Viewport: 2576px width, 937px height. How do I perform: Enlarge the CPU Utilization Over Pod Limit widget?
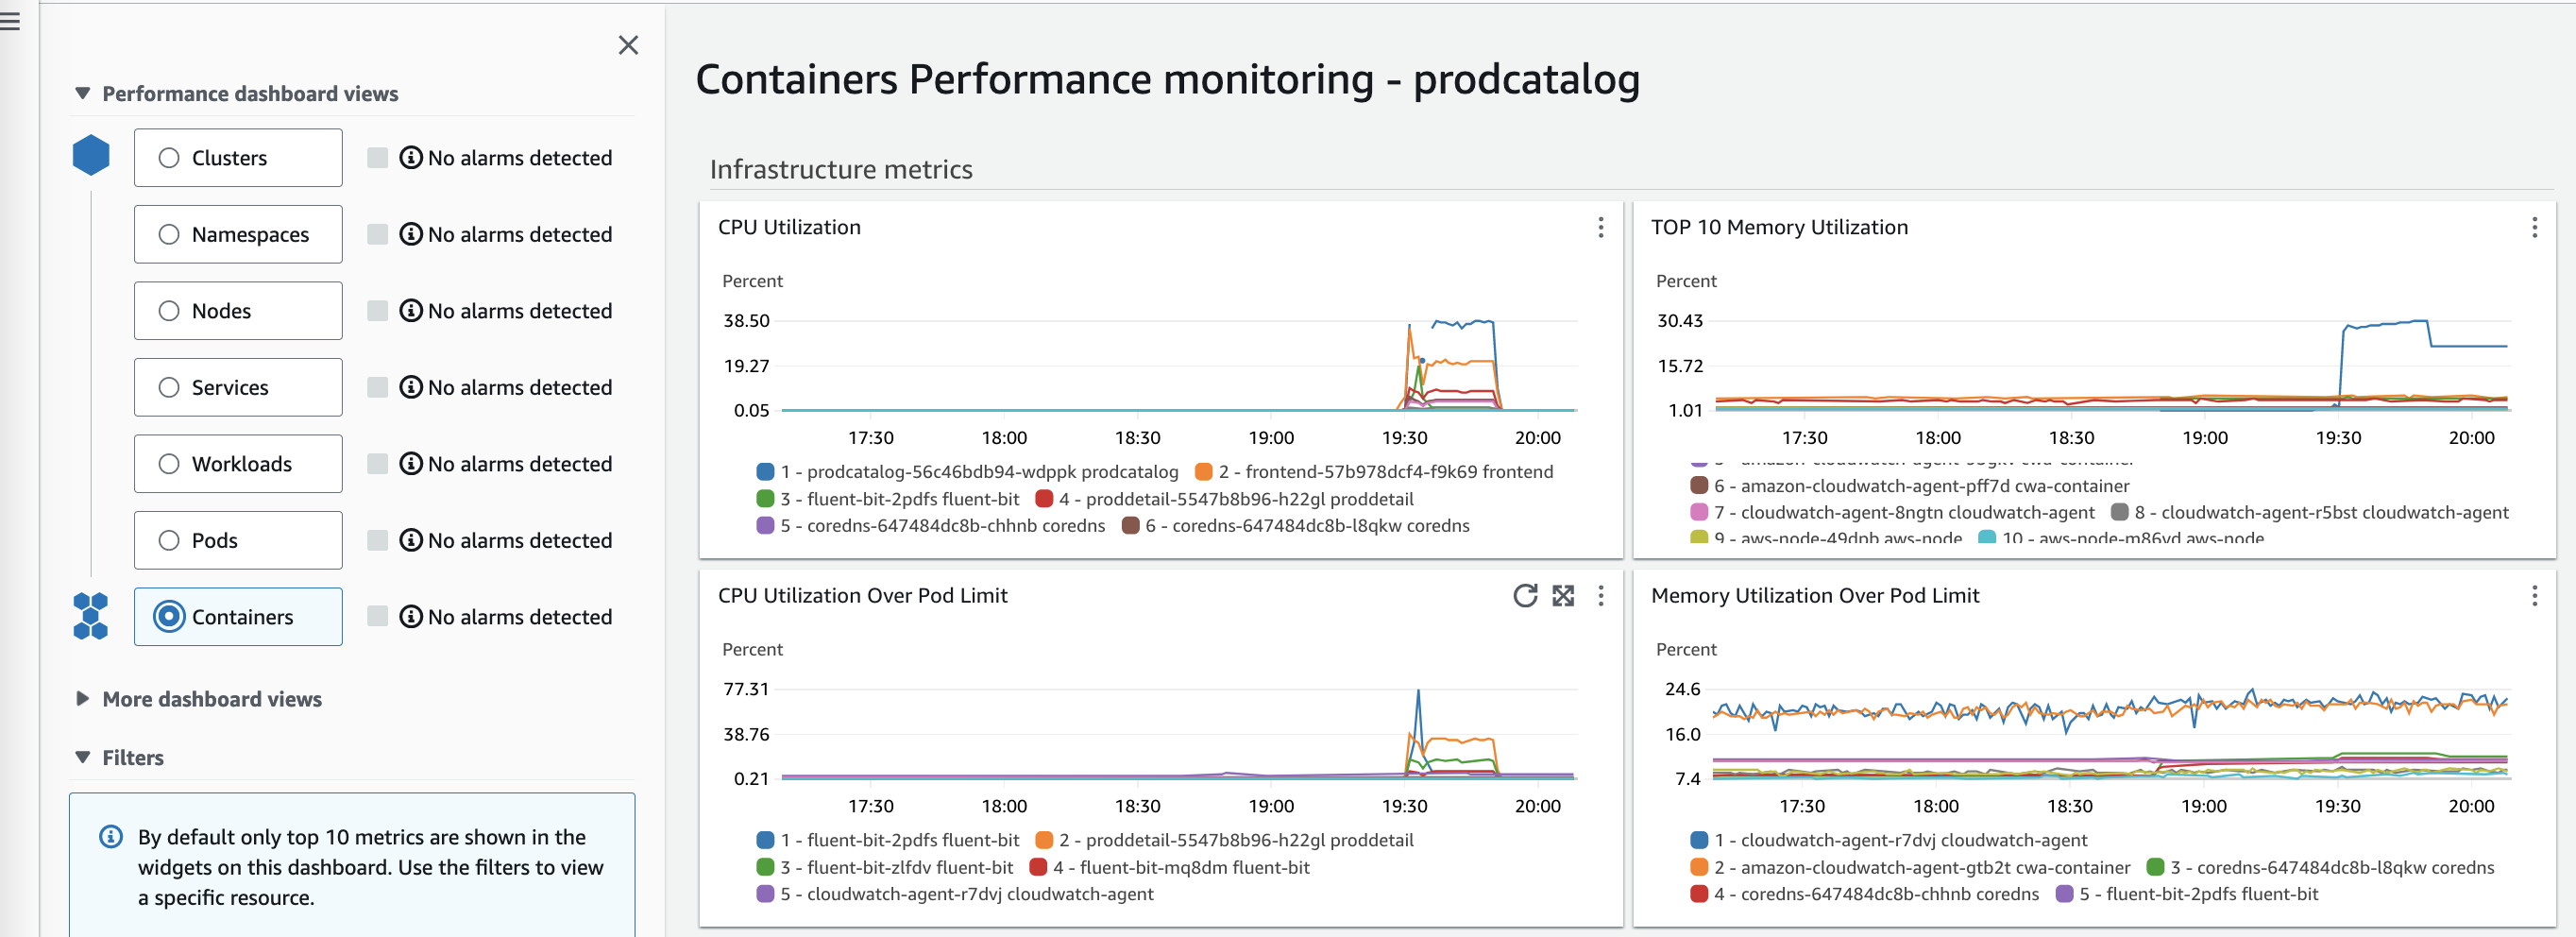coord(1563,596)
